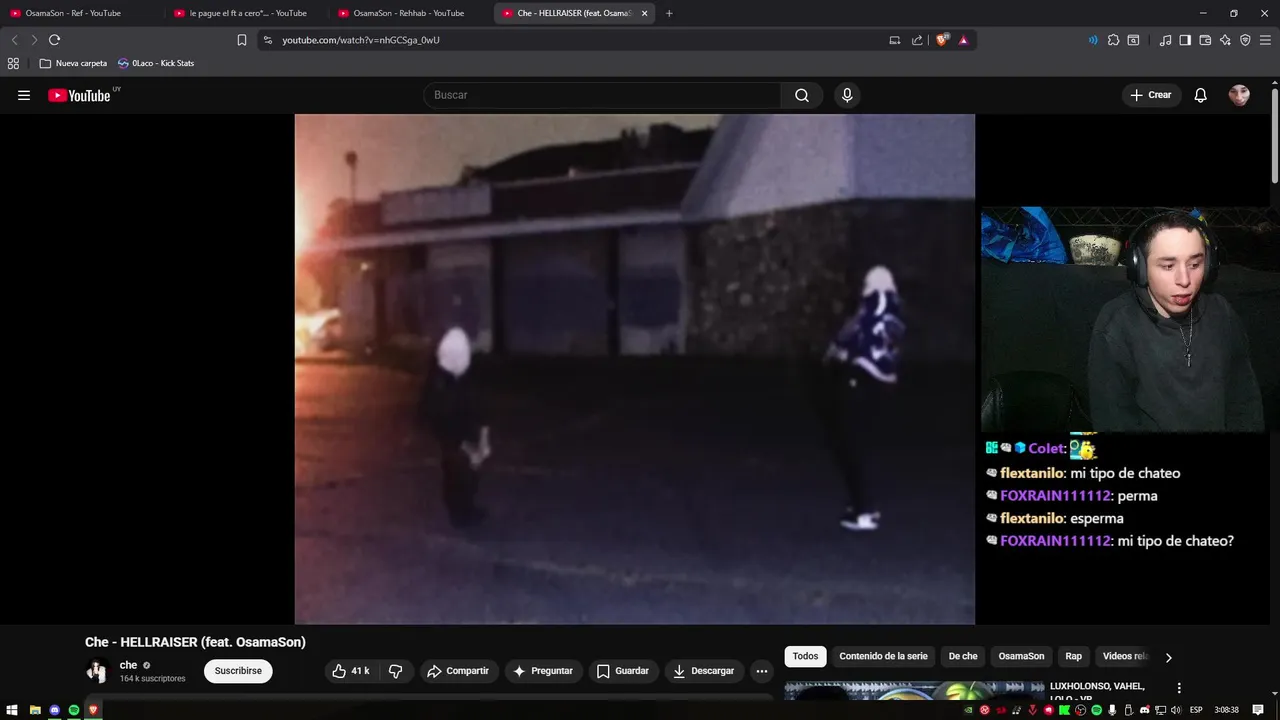Open Brave Wallet icon
This screenshot has width=1280, height=720.
(1205, 40)
